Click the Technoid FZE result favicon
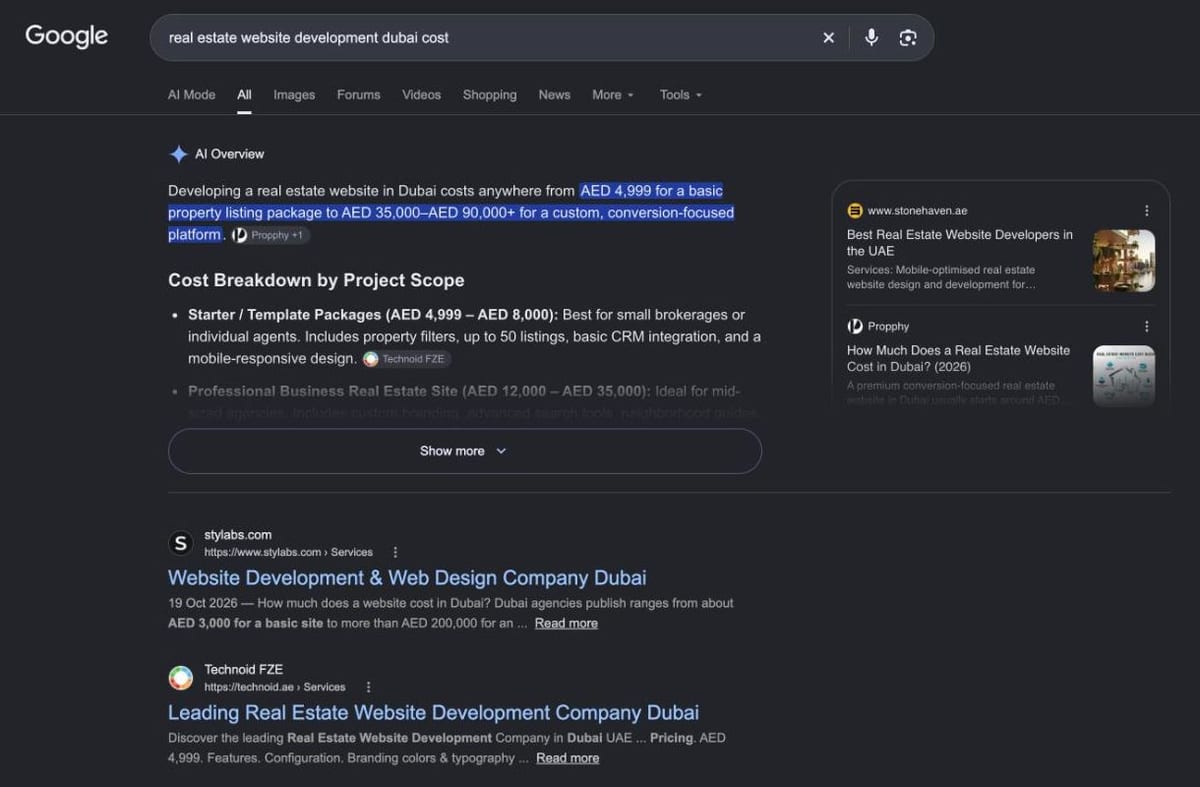The width and height of the screenshot is (1200, 787). (180, 678)
